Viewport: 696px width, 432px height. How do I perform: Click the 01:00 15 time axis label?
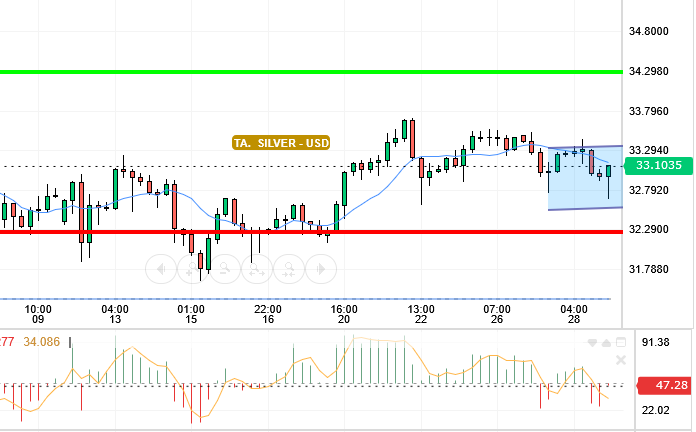pos(191,314)
